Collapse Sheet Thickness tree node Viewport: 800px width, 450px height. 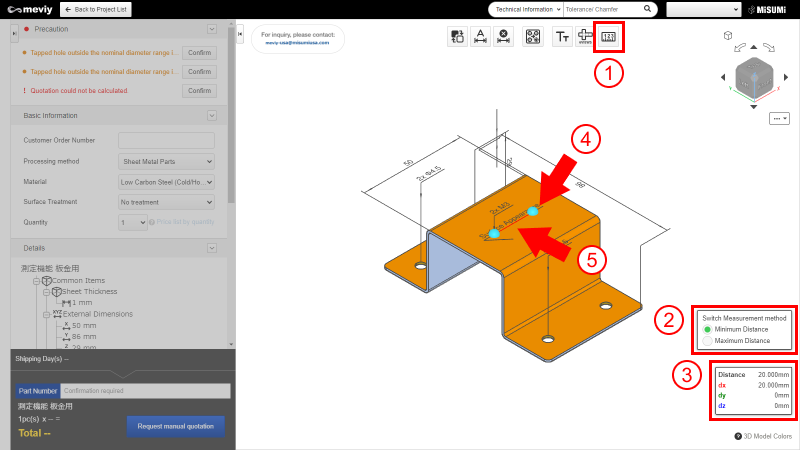(x=46, y=292)
